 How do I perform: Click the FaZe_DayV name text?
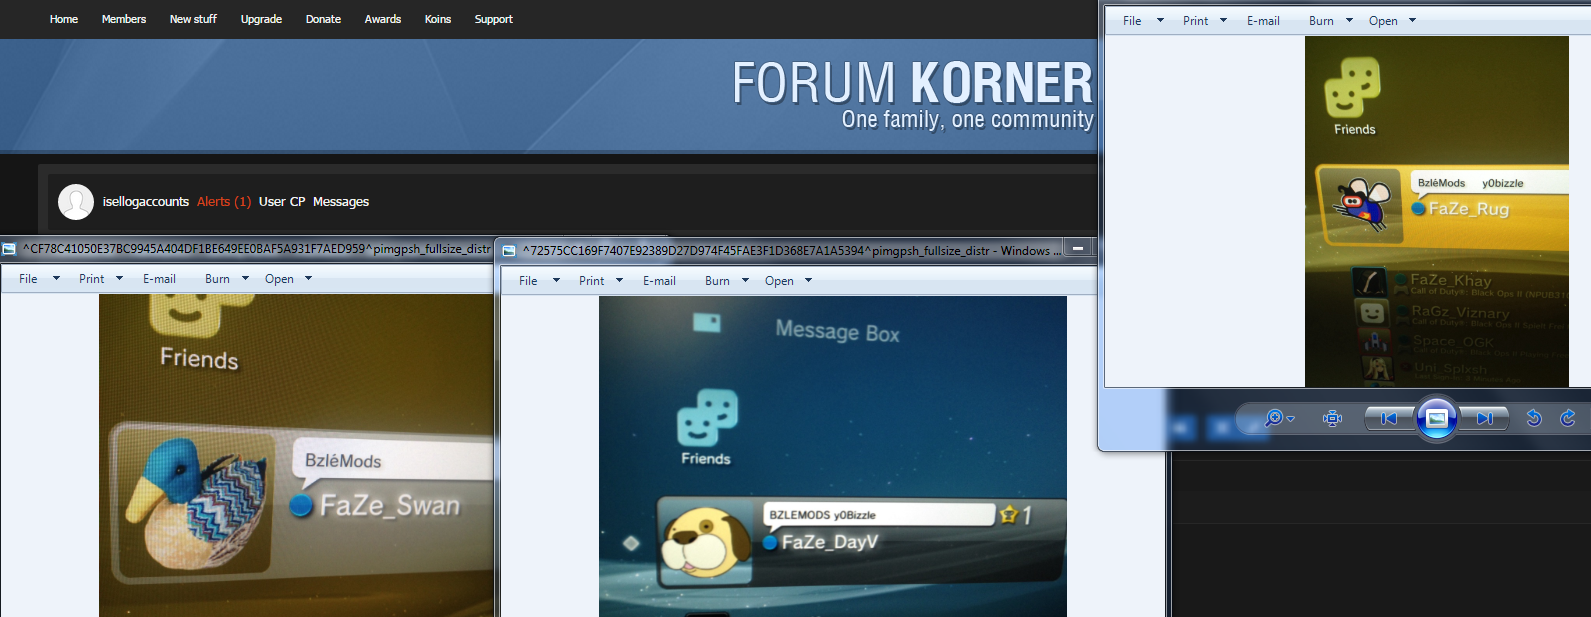point(830,542)
